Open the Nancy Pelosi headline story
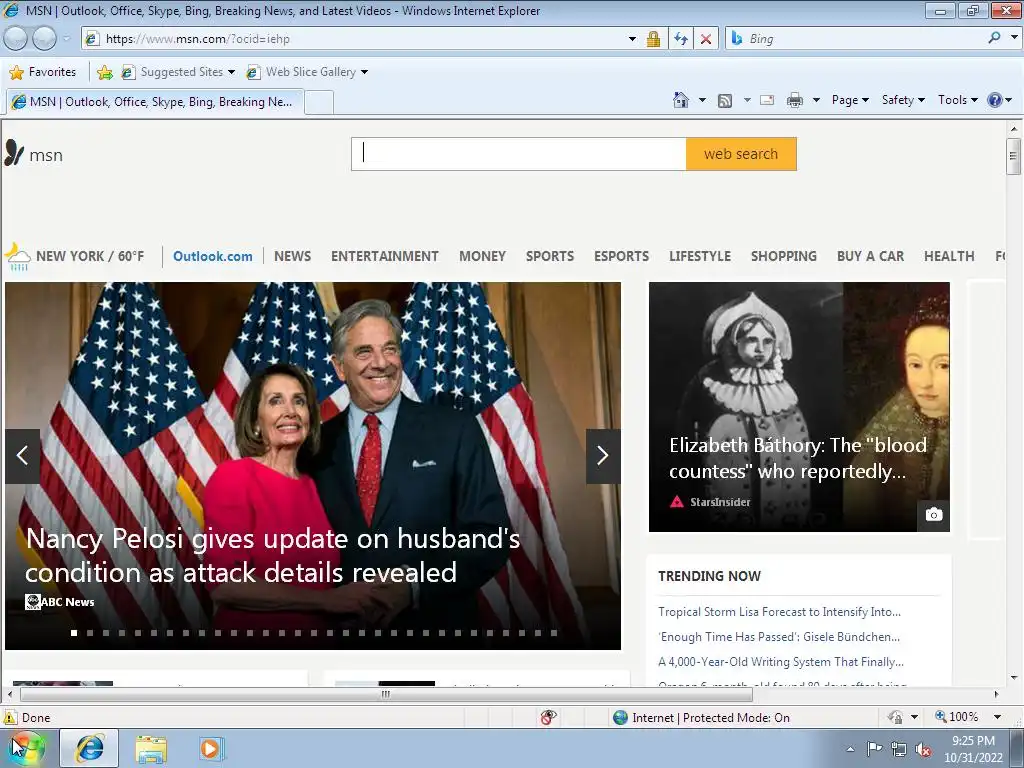 [273, 555]
